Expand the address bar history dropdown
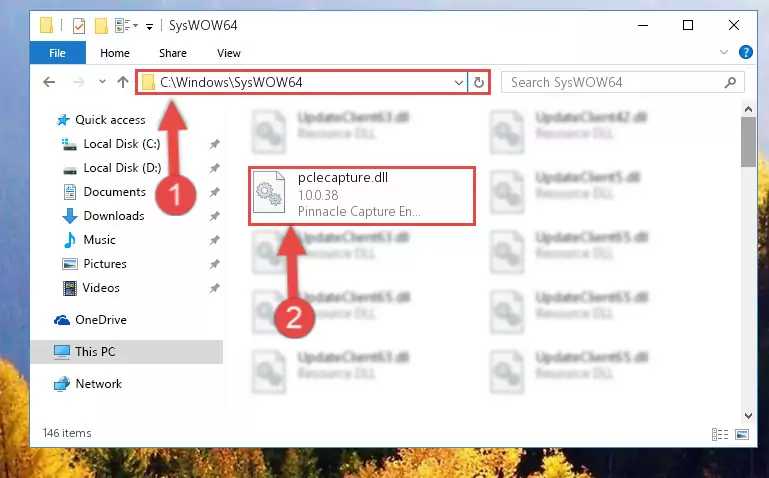The width and height of the screenshot is (769, 478). point(459,82)
